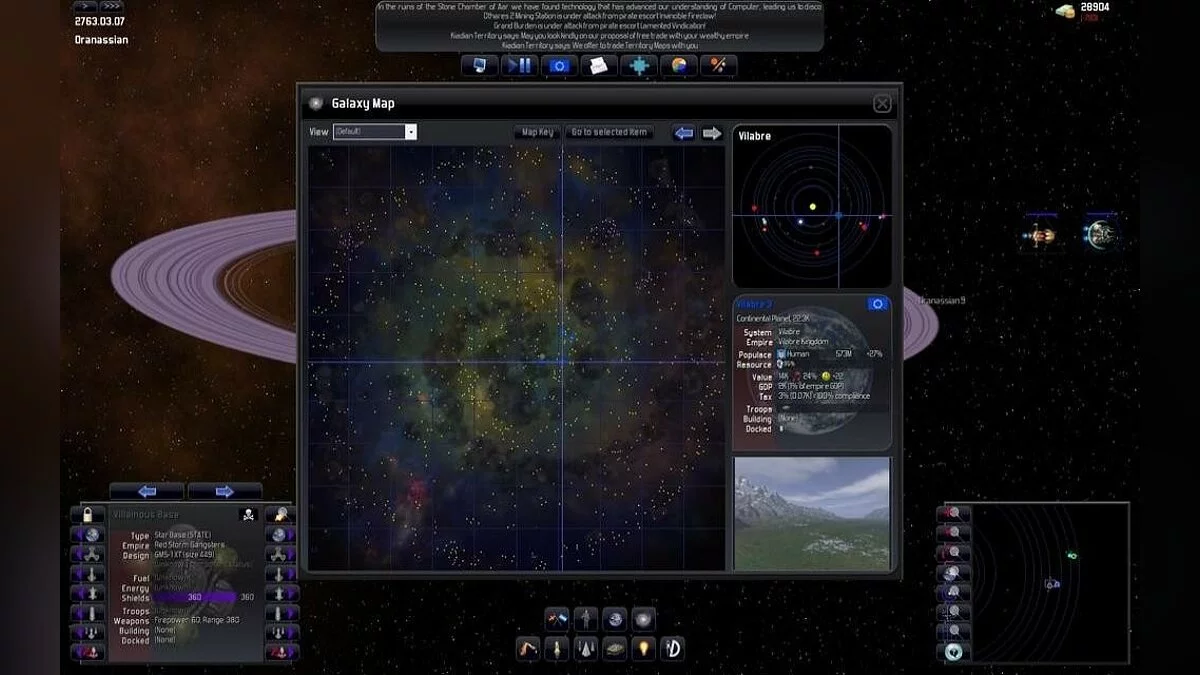Screen dimensions: 1200x675
Task: Click the cyan ring button below minimap zoom list
Action: coord(953,652)
